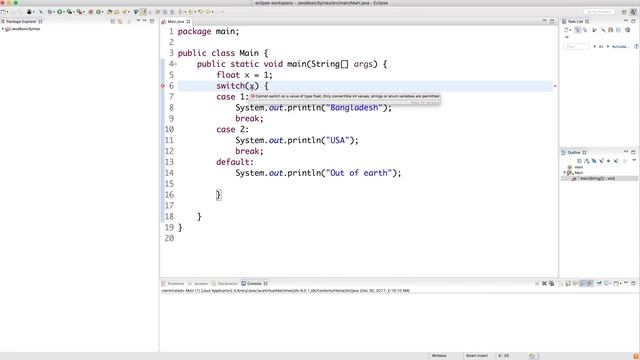Image resolution: width=640 pixels, height=360 pixels.
Task: Click the error marker on line 6
Action: click(162, 86)
